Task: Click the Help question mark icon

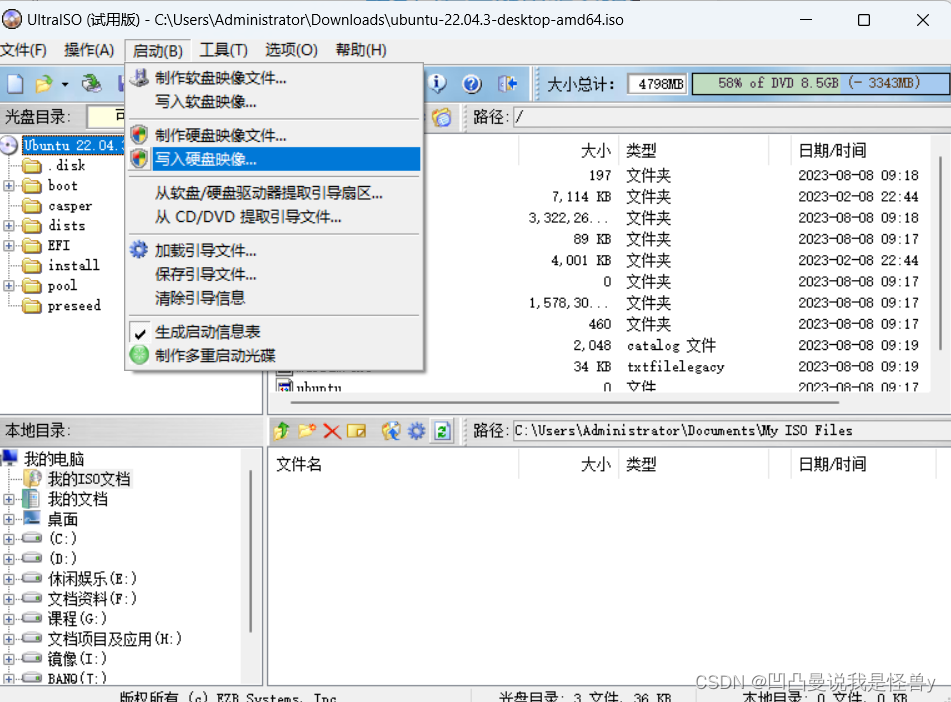Action: point(472,83)
